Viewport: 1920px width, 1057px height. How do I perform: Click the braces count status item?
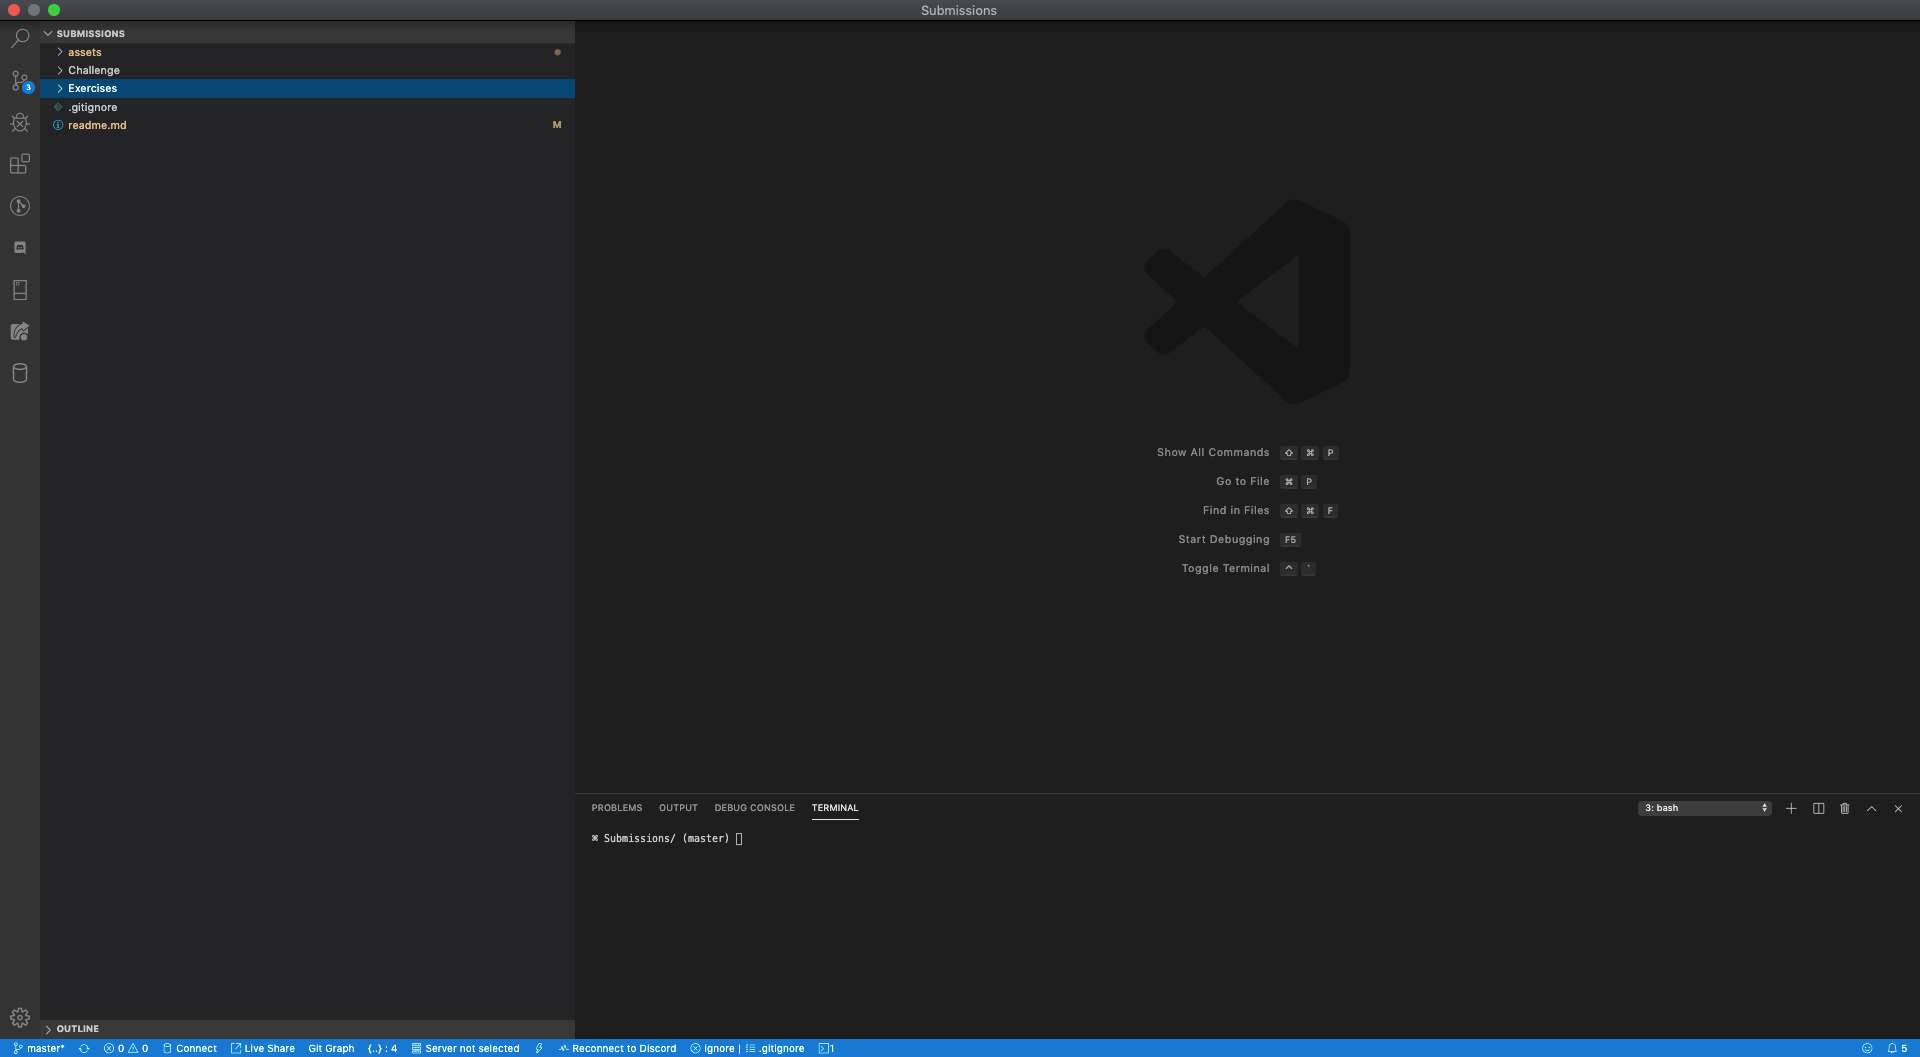click(x=382, y=1048)
